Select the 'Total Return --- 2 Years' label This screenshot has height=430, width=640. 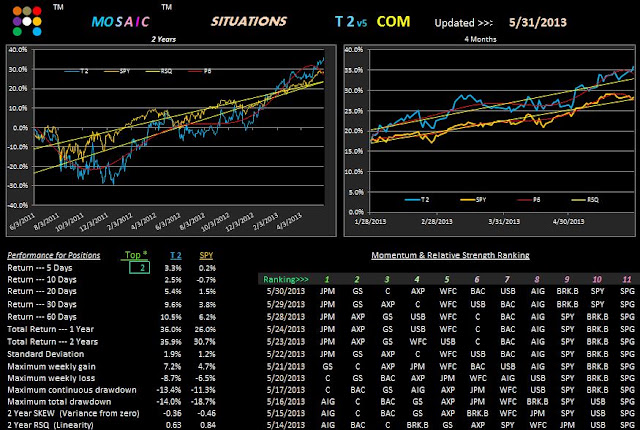point(52,342)
